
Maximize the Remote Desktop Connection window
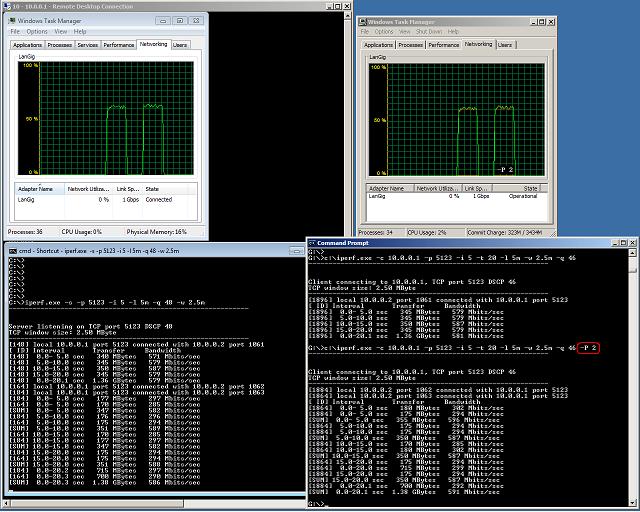[x=338, y=7]
